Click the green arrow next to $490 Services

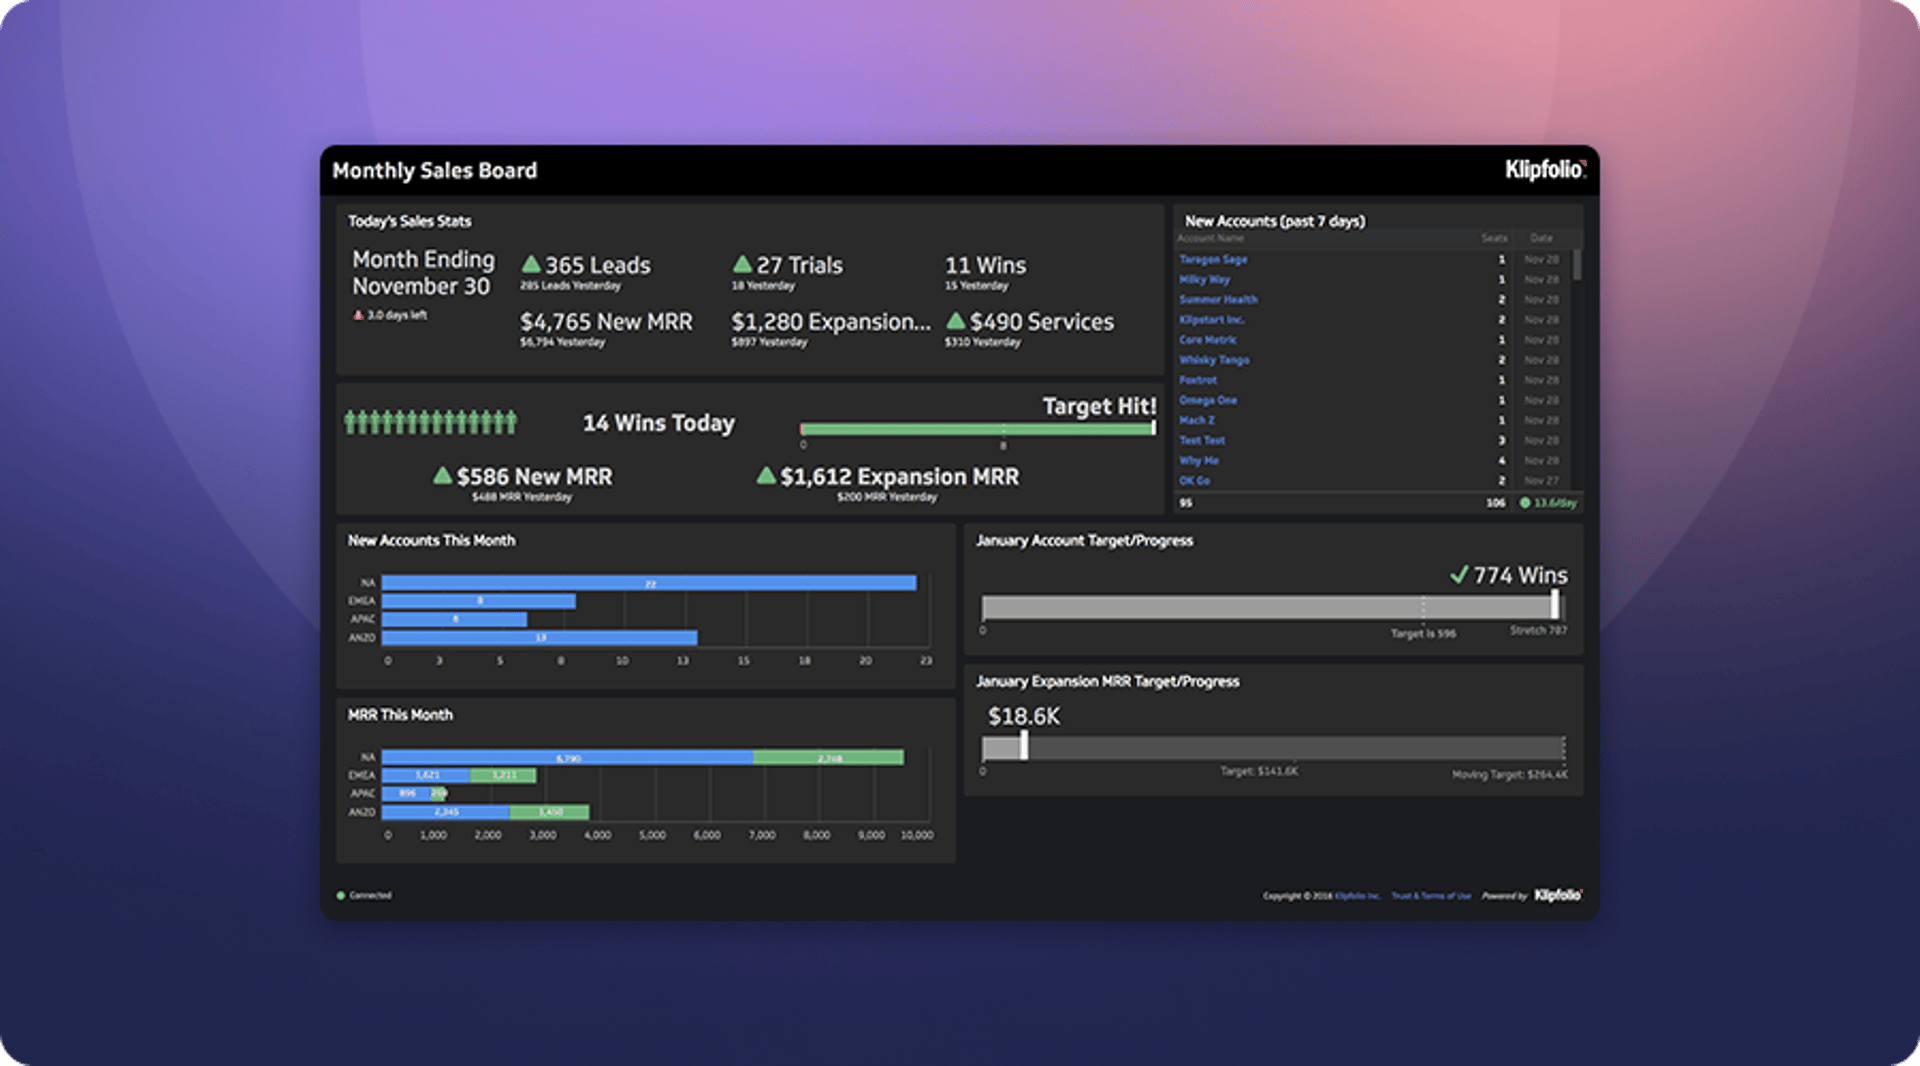pyautogui.click(x=955, y=321)
